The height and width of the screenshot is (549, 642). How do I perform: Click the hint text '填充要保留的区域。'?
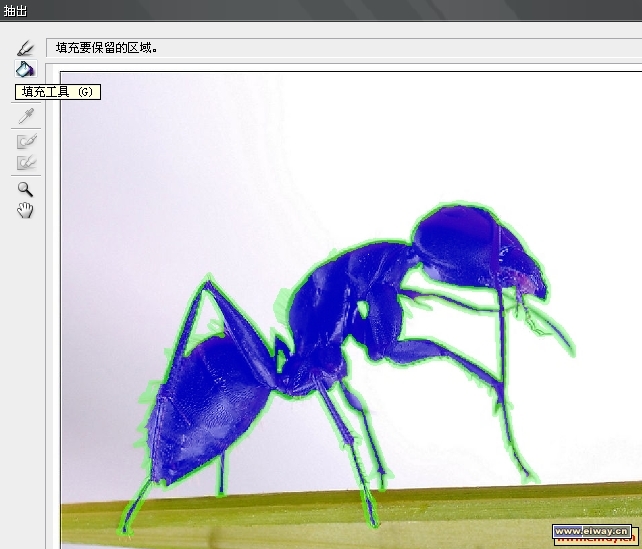pos(106,48)
